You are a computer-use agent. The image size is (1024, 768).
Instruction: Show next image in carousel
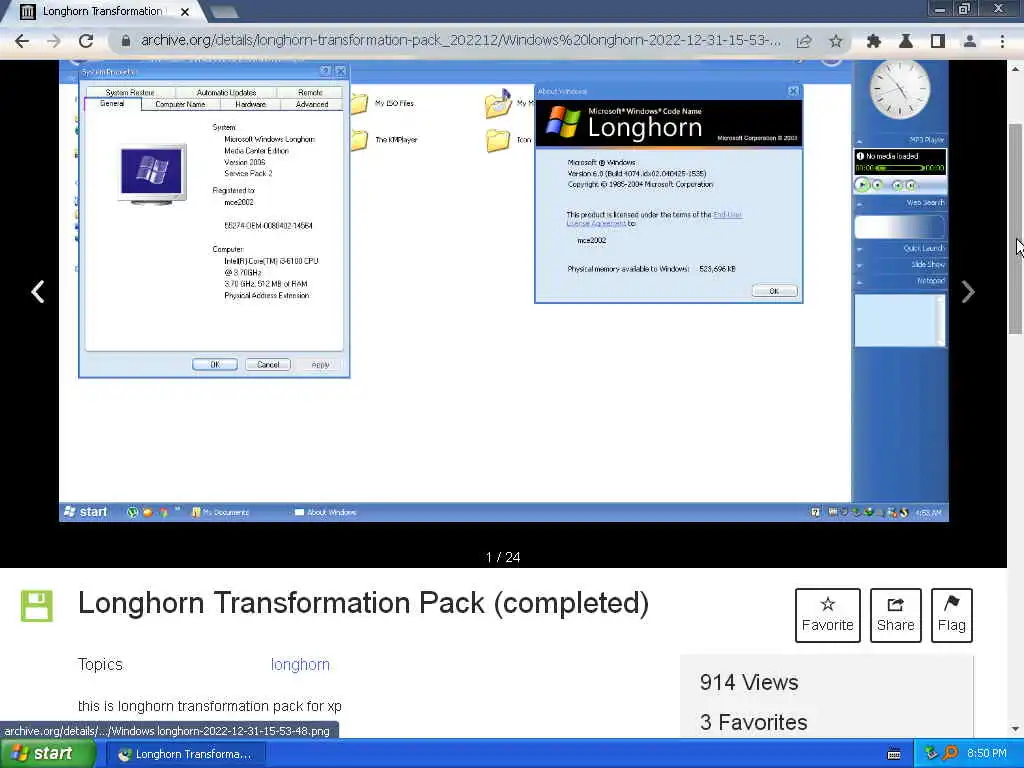[968, 291]
